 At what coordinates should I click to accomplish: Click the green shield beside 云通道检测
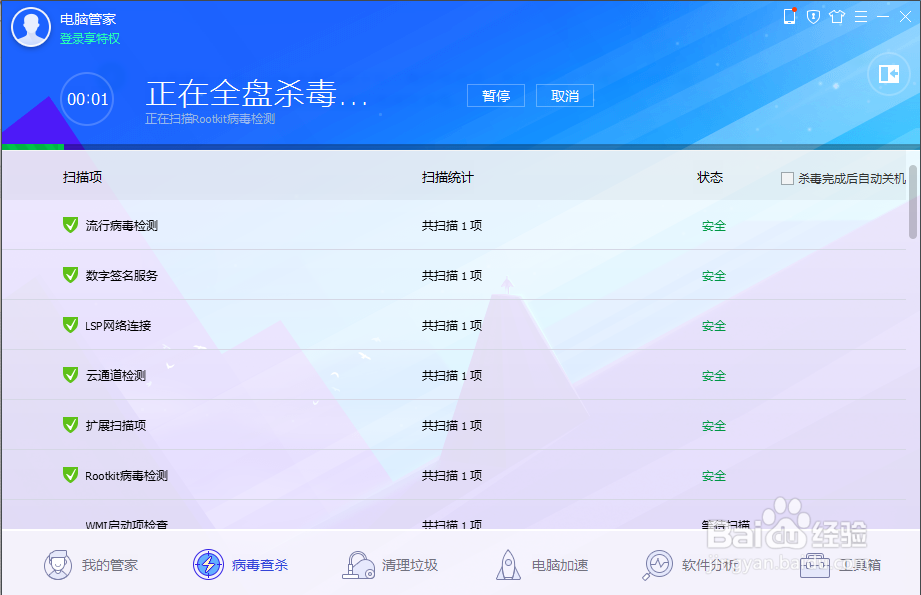[x=70, y=375]
